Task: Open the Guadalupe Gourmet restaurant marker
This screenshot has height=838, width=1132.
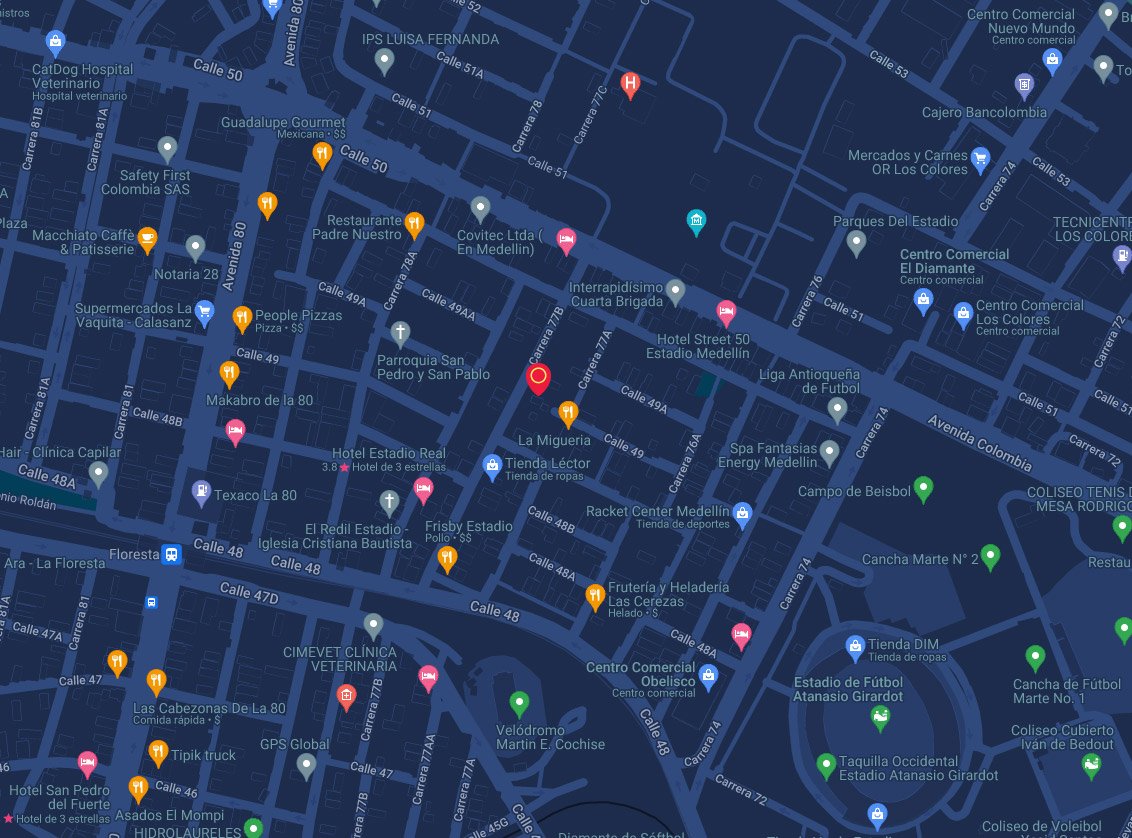Action: click(321, 154)
